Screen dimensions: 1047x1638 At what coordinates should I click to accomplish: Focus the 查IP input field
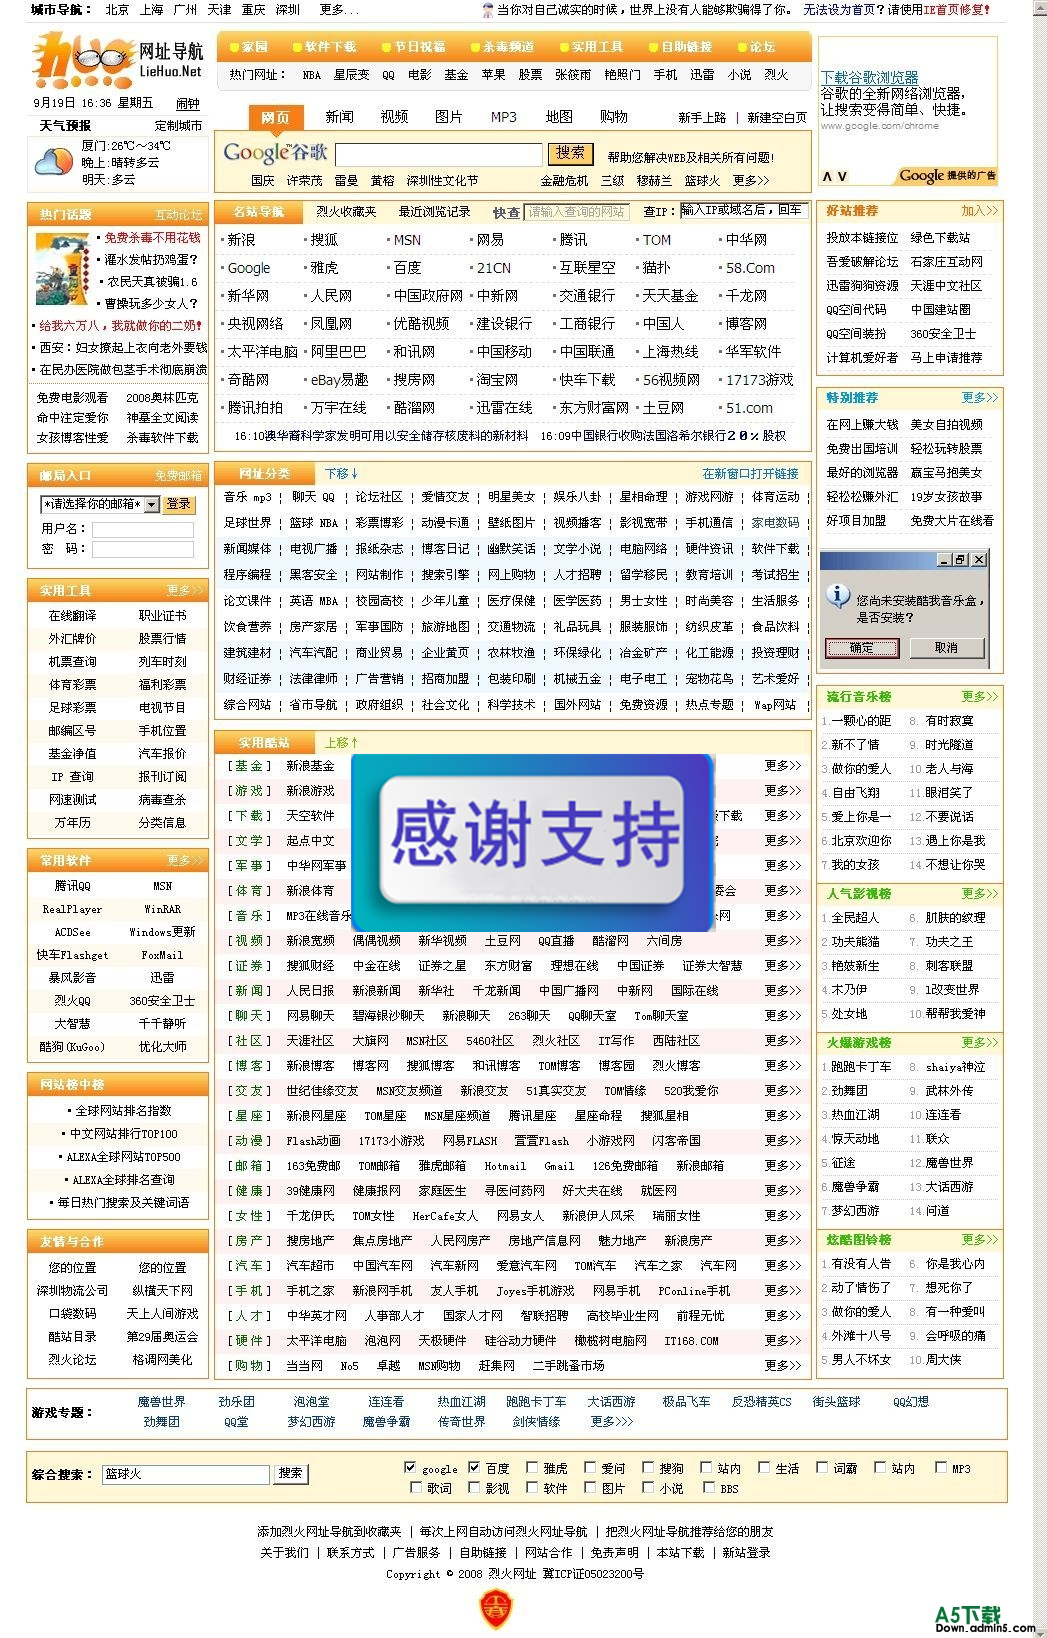pos(743,210)
